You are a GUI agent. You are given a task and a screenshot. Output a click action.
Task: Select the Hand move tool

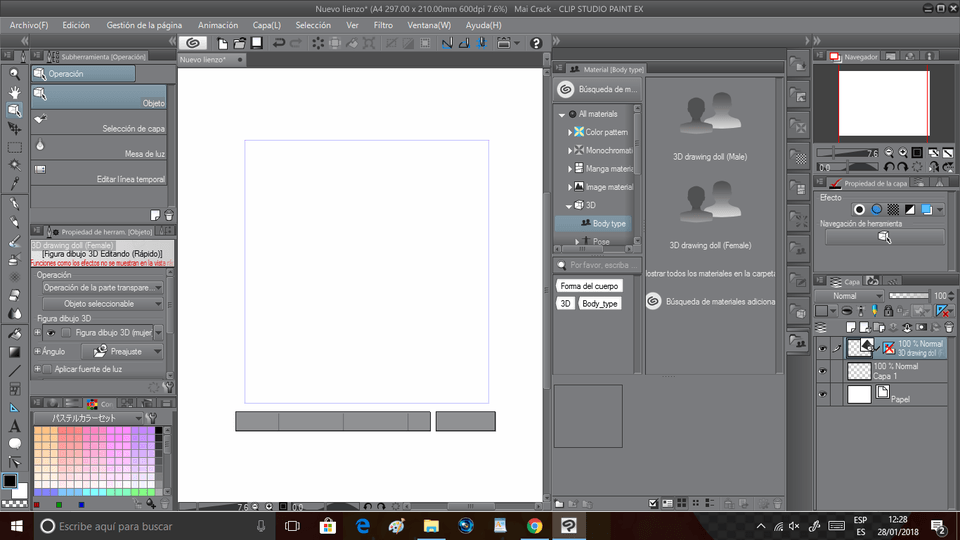[x=15, y=92]
